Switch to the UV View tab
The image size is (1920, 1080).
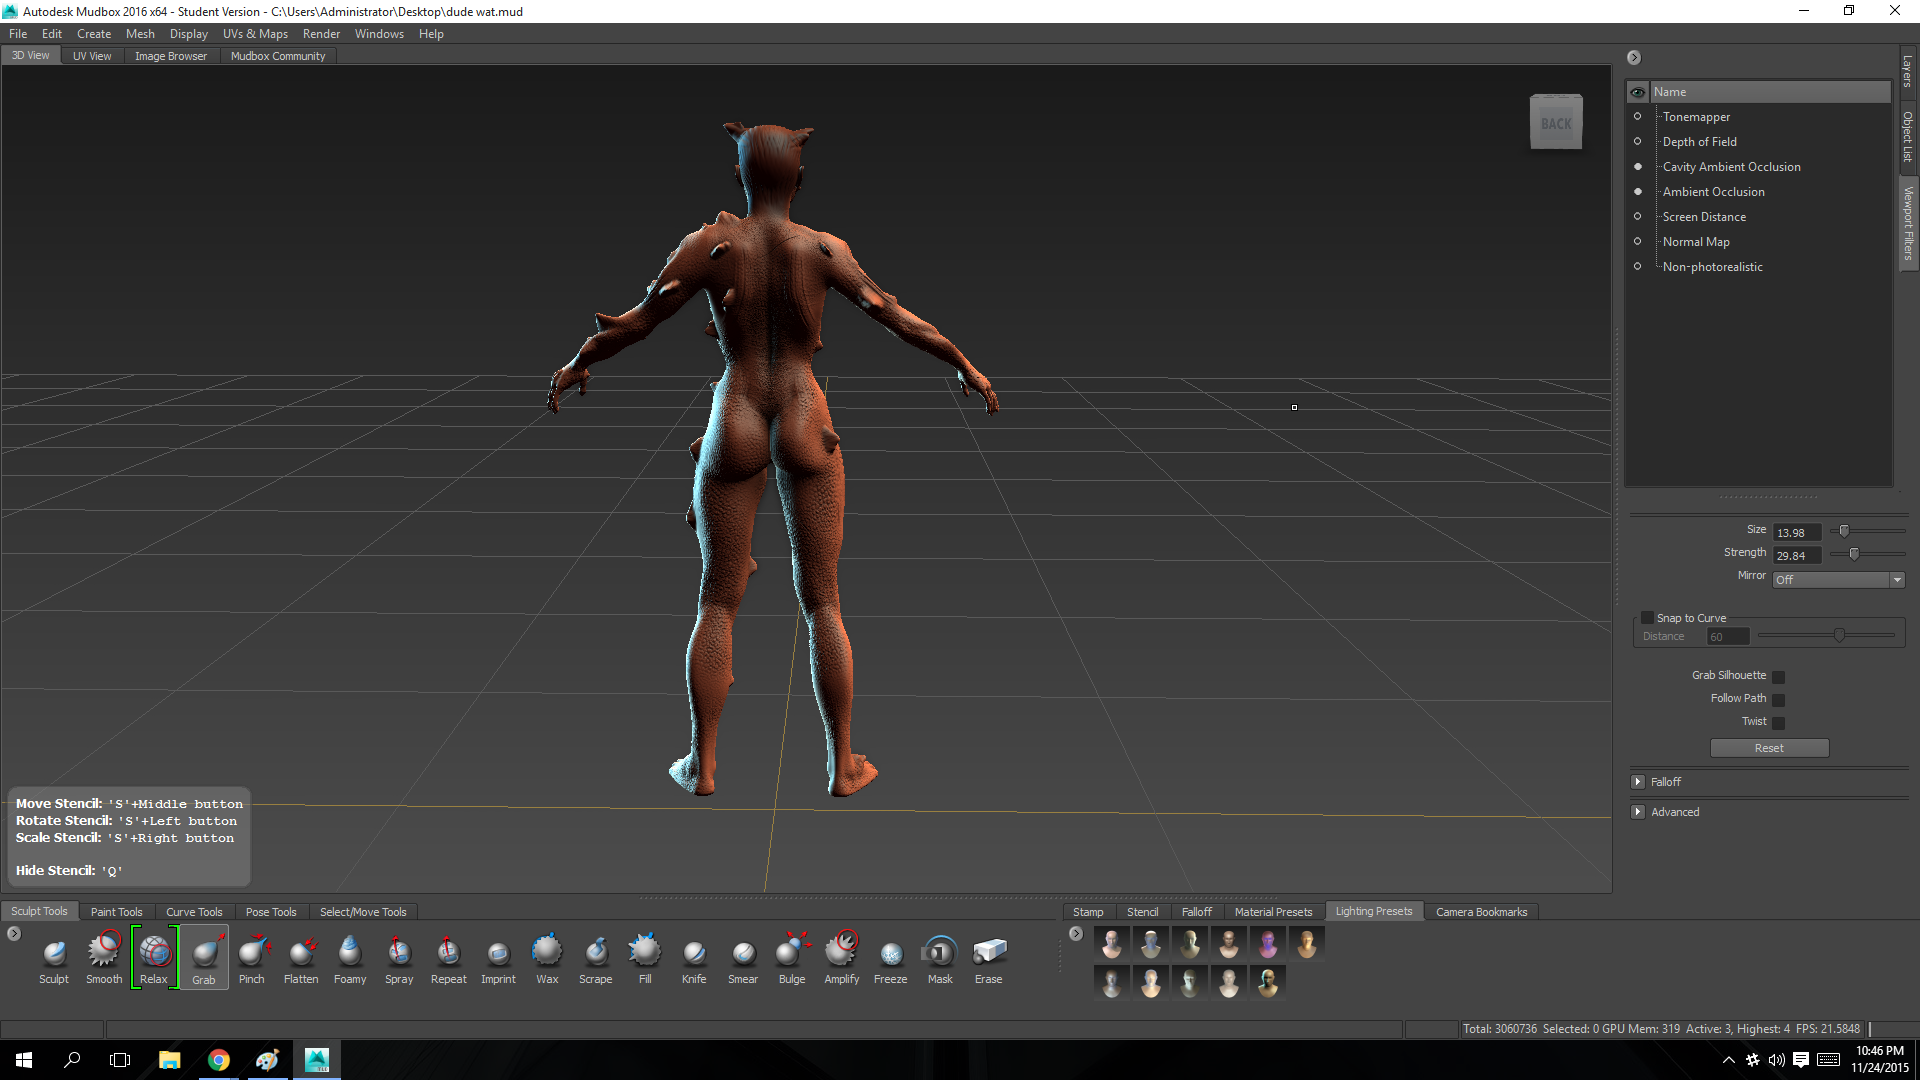(92, 56)
